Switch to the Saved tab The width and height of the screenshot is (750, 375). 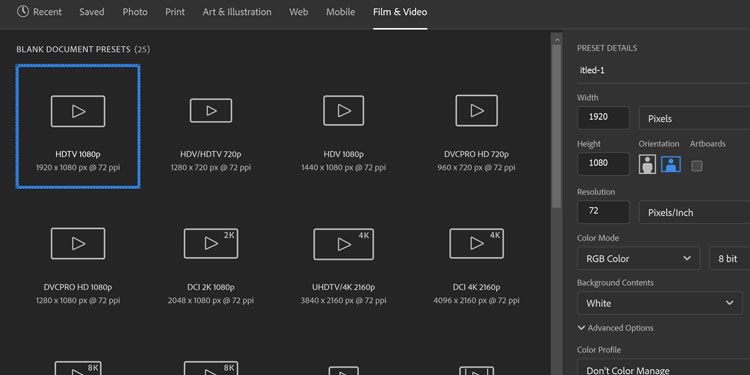pyautogui.click(x=92, y=12)
